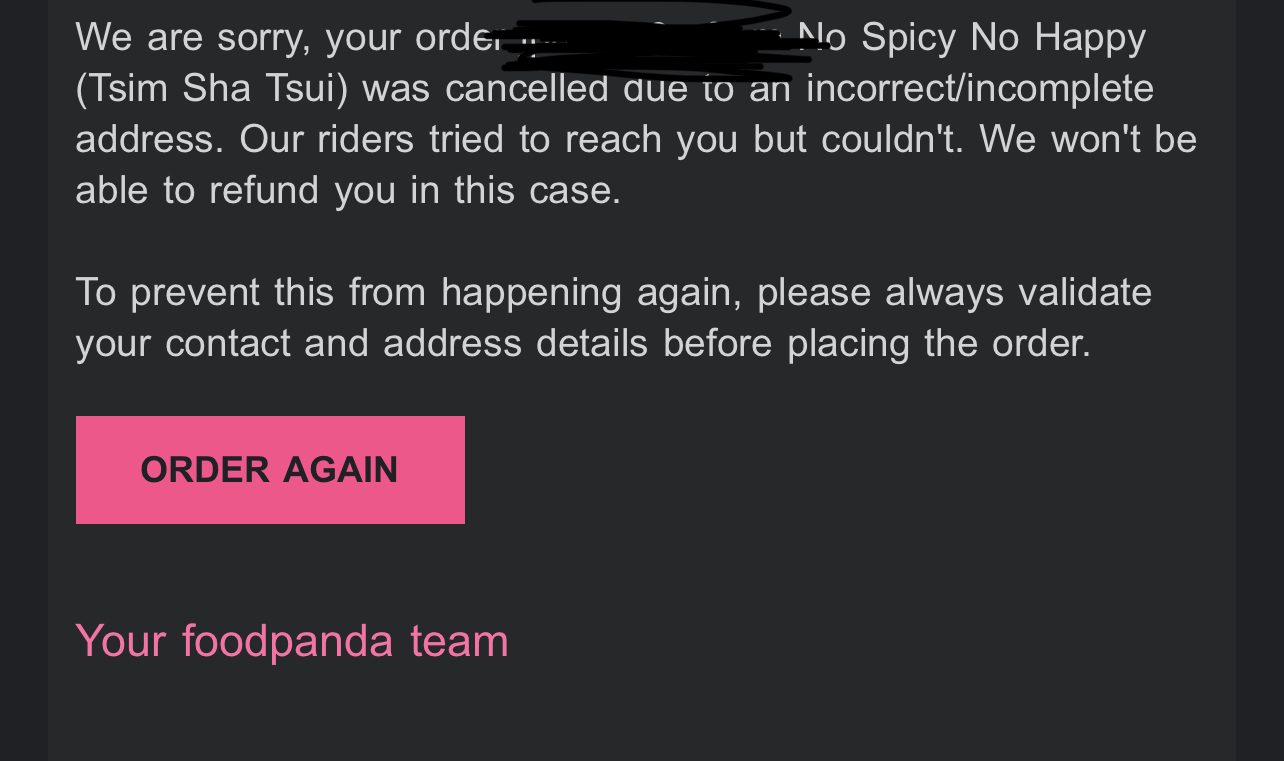
Task: Select the restaurant name 'No Spicy No Happy'
Action: pos(972,37)
